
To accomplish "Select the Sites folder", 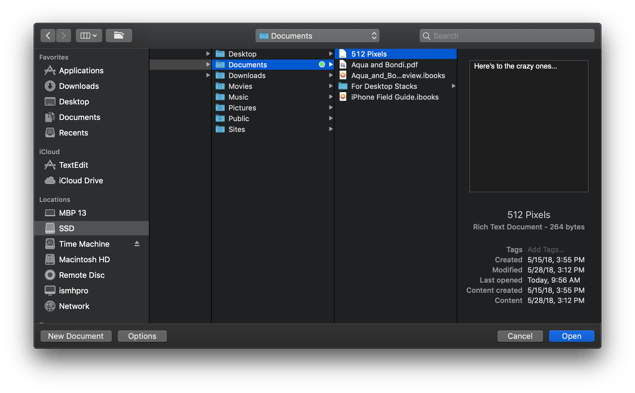I will (273, 129).
